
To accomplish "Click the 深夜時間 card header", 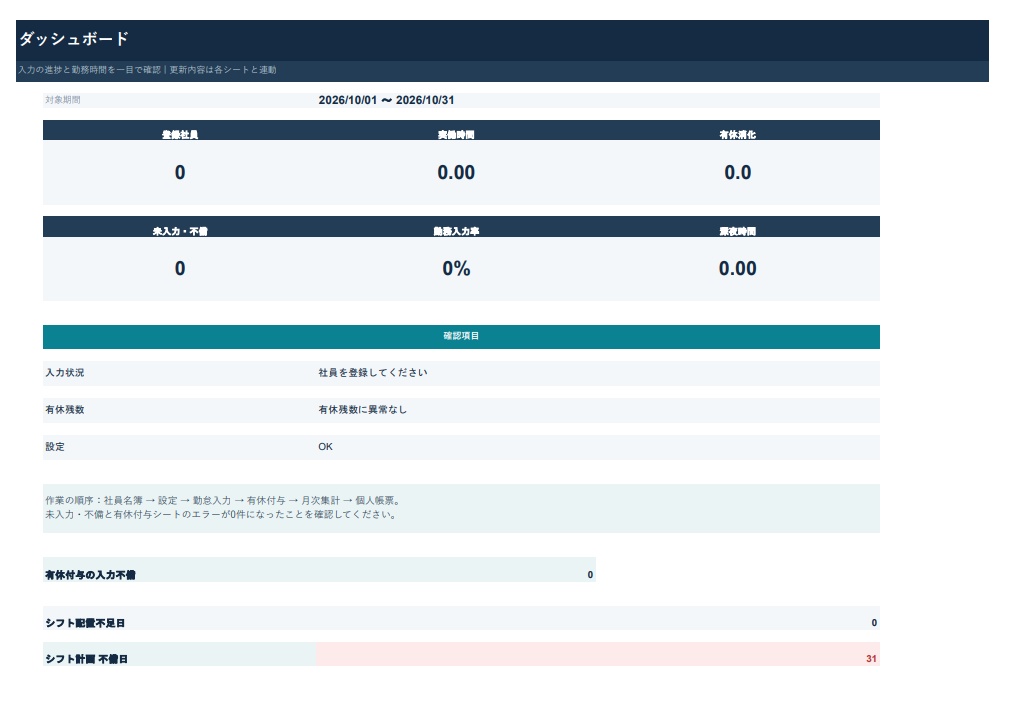I will (737, 231).
